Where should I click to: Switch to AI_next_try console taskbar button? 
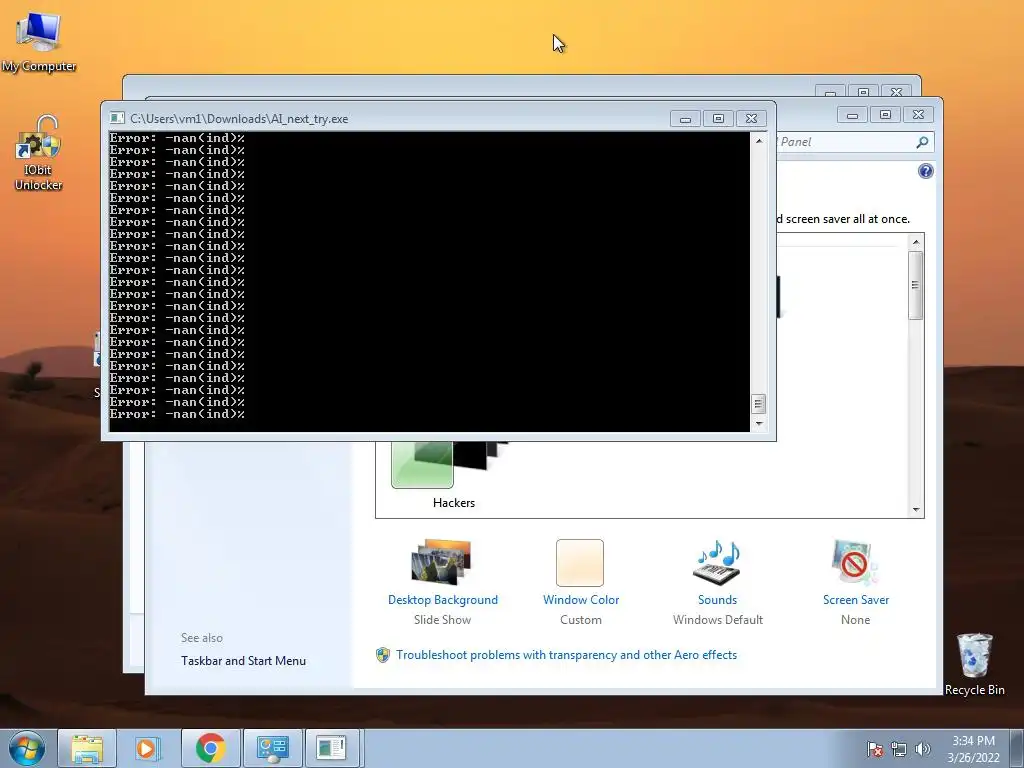(x=332, y=748)
